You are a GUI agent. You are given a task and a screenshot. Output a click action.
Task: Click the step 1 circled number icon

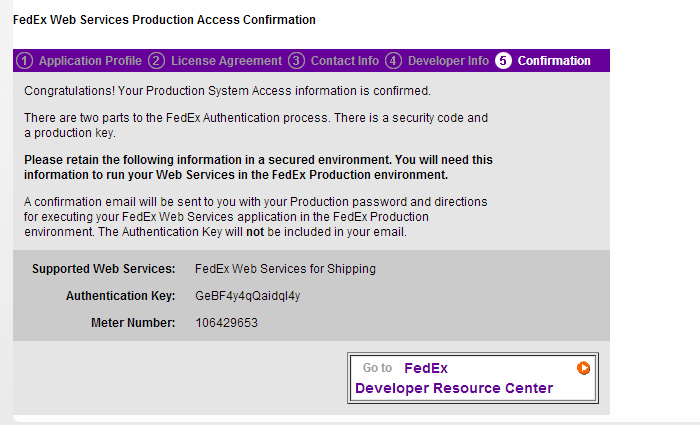pyautogui.click(x=26, y=61)
